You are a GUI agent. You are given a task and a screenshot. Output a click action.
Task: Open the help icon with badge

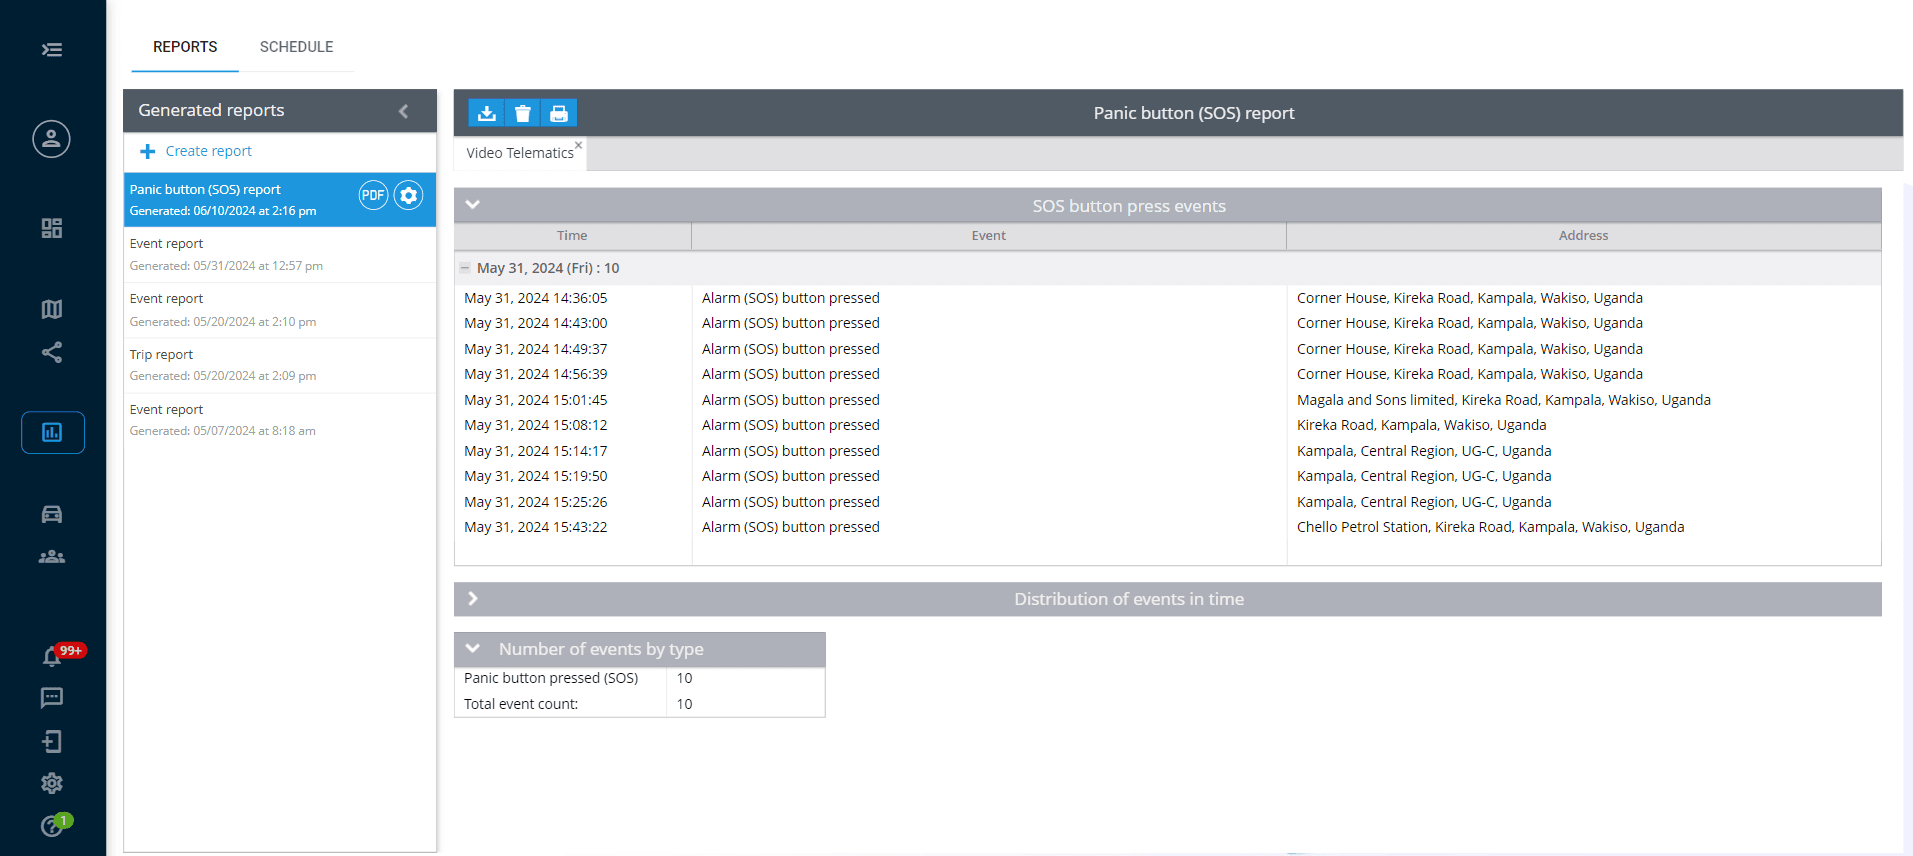click(x=52, y=826)
